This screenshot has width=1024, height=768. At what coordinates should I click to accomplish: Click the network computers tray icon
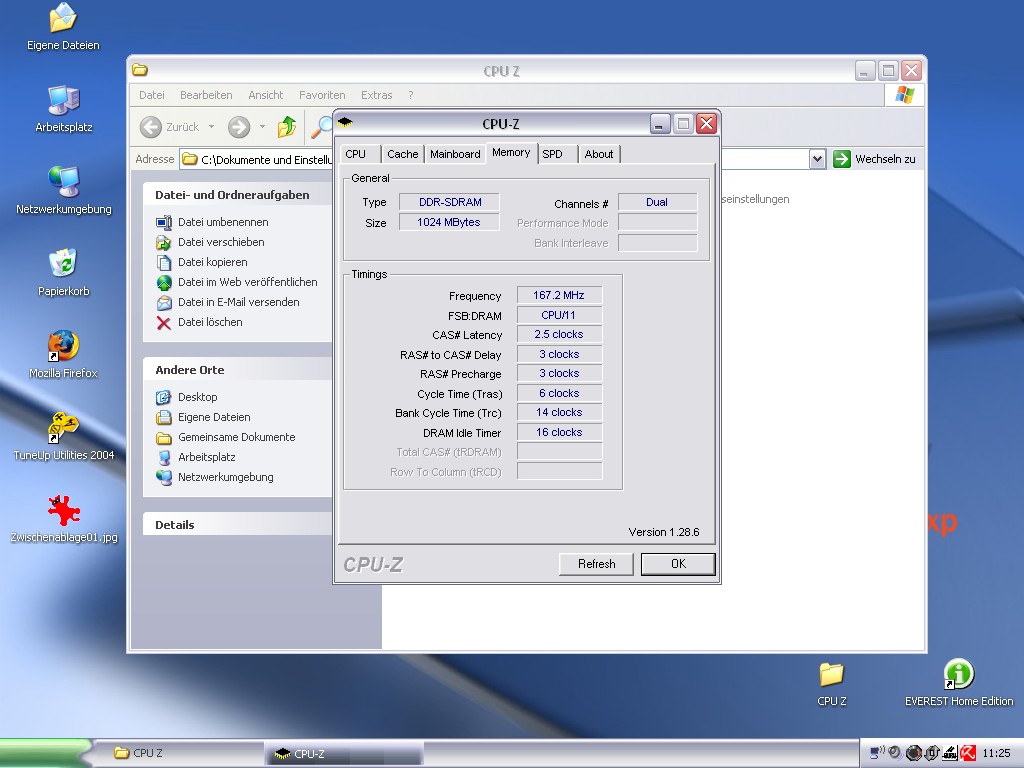pyautogui.click(x=876, y=753)
